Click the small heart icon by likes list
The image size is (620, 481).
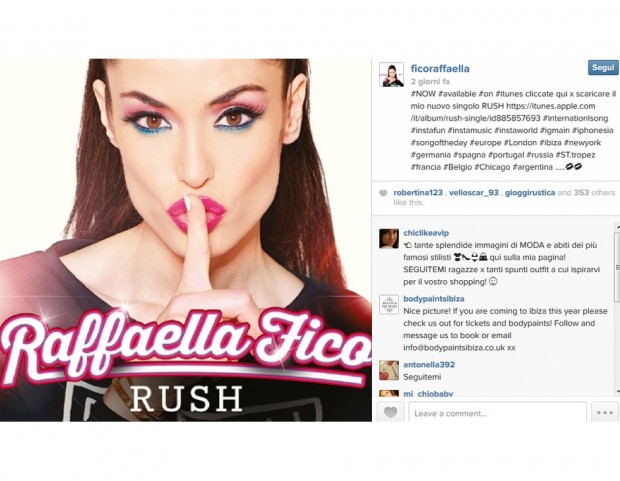(x=383, y=193)
